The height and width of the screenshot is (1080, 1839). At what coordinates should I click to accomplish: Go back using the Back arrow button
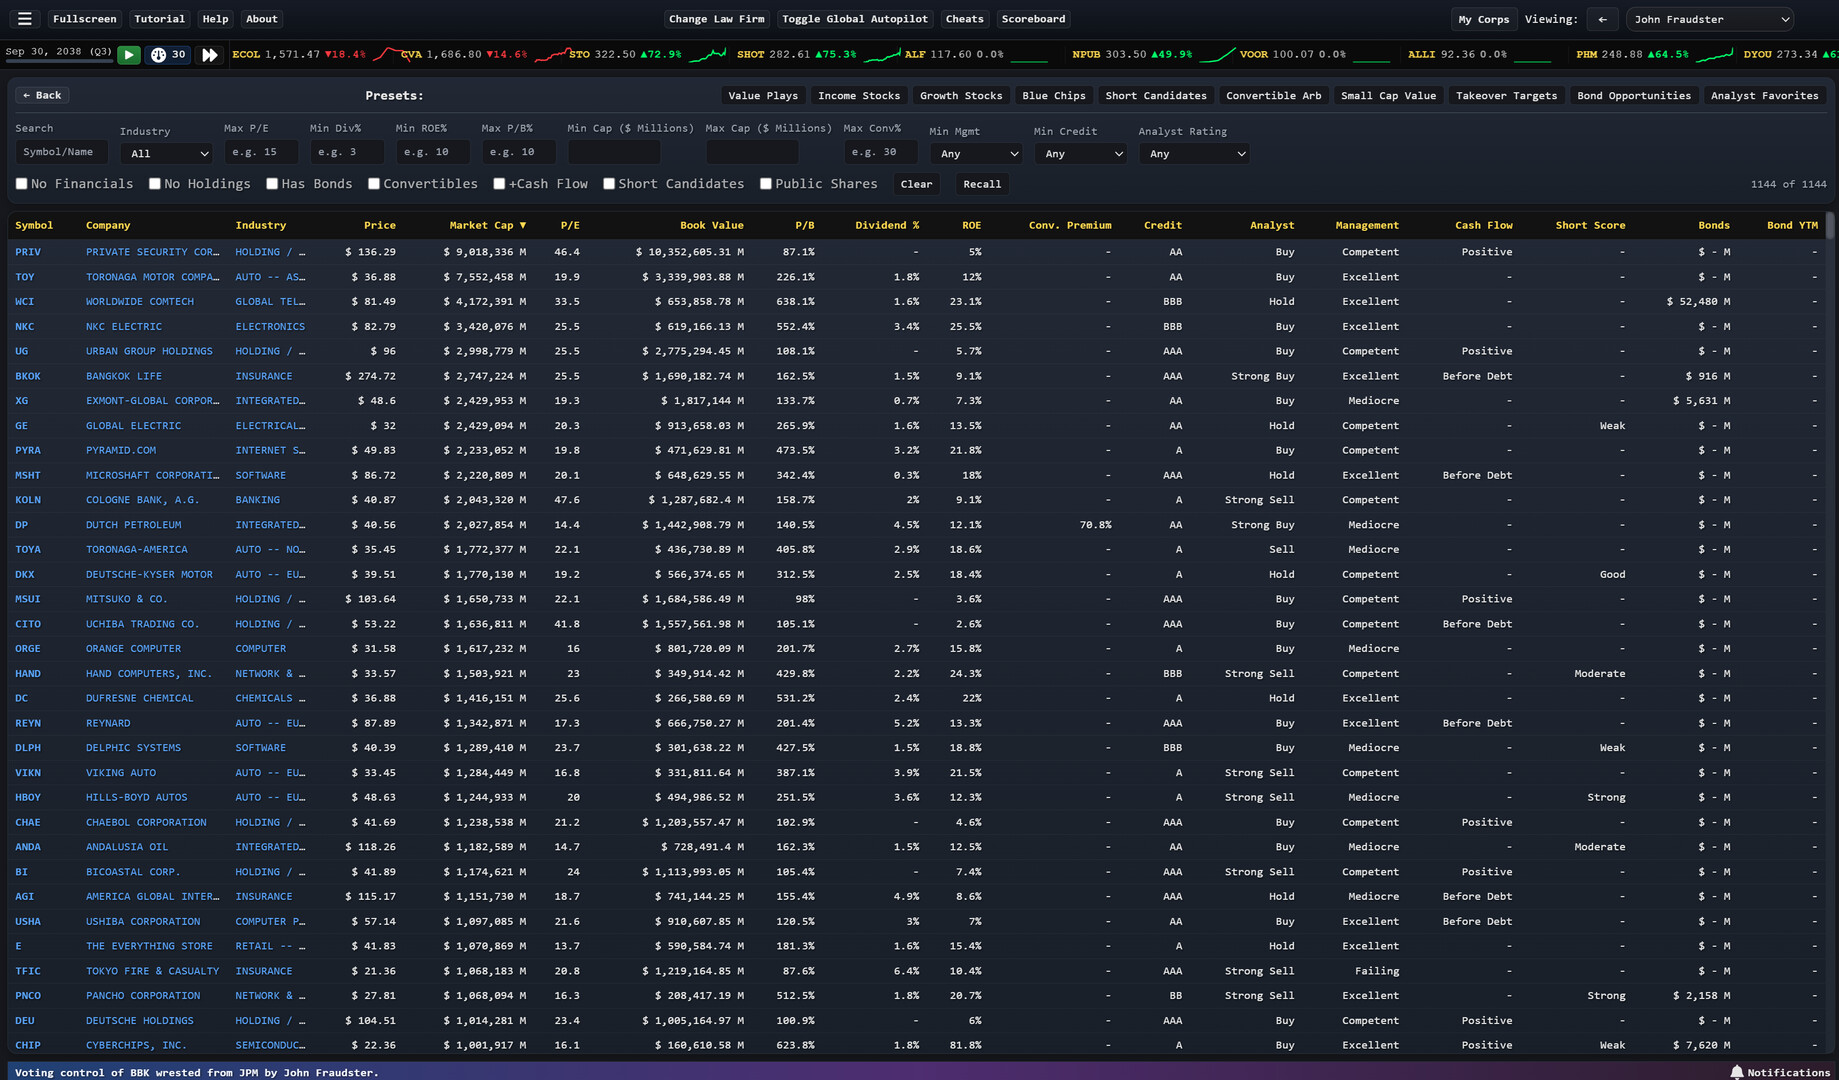[42, 96]
